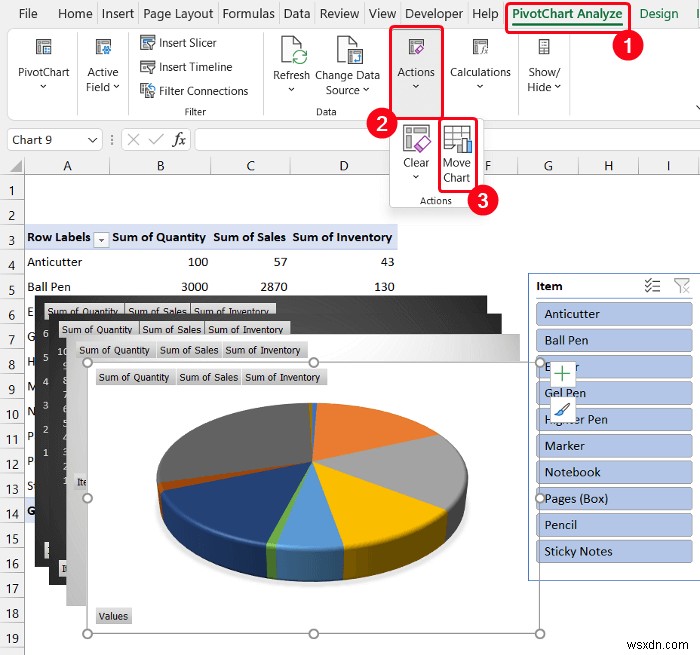Click the Calculations group icon
700x655 pixels.
[480, 47]
